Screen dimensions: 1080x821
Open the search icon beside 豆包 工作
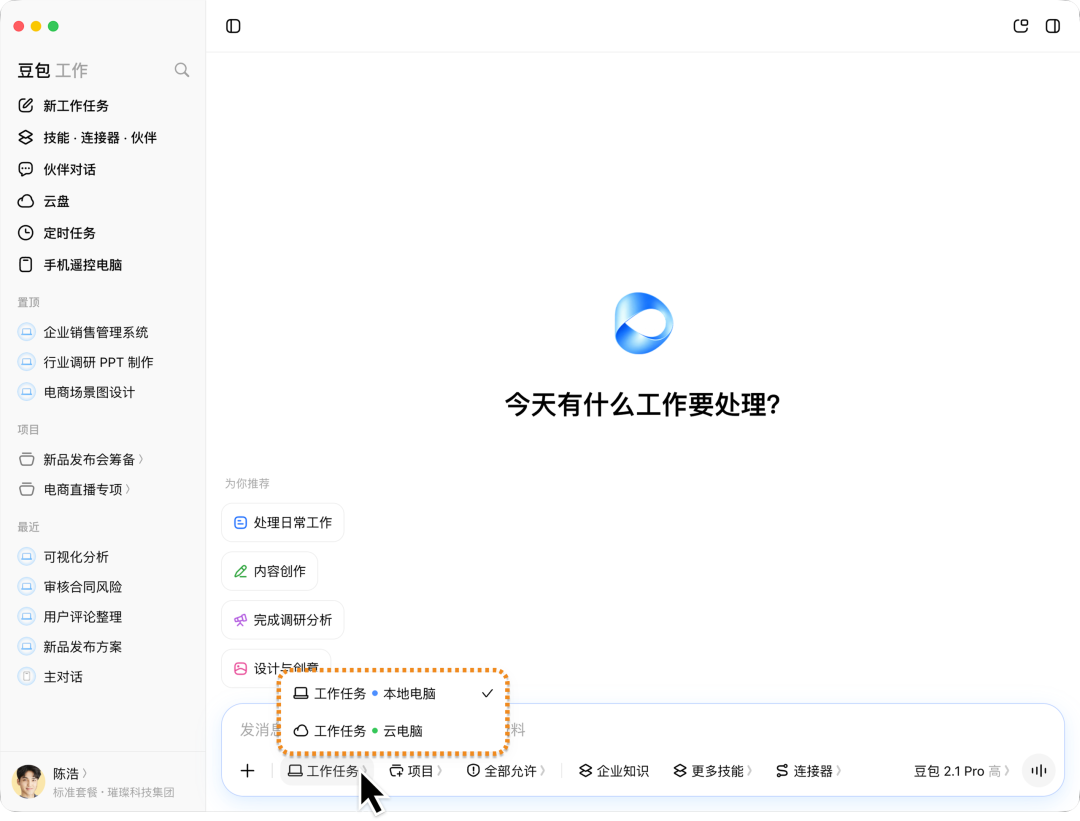182,70
